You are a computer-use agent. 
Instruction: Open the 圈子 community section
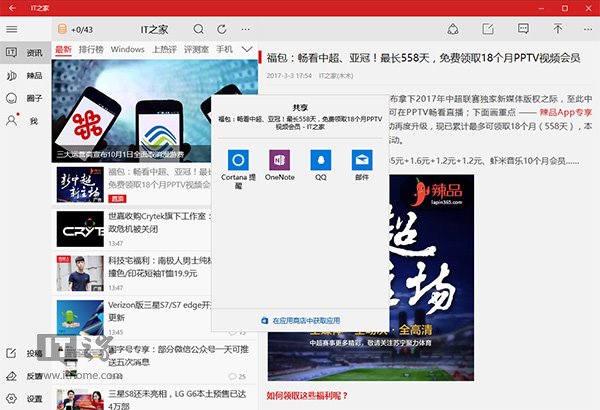coord(25,98)
